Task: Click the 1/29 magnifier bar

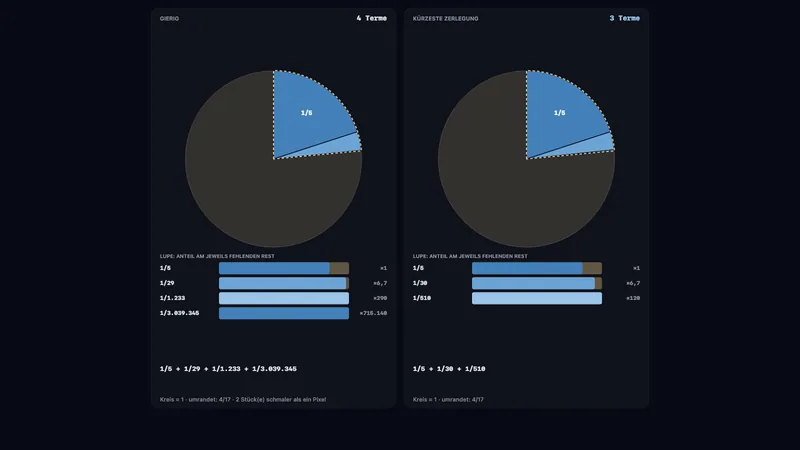Action: click(x=284, y=283)
